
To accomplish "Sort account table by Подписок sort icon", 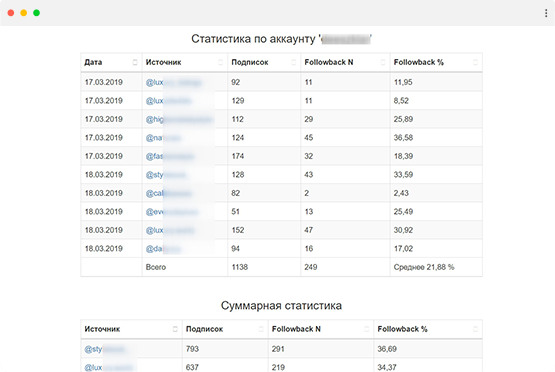I will (x=293, y=62).
